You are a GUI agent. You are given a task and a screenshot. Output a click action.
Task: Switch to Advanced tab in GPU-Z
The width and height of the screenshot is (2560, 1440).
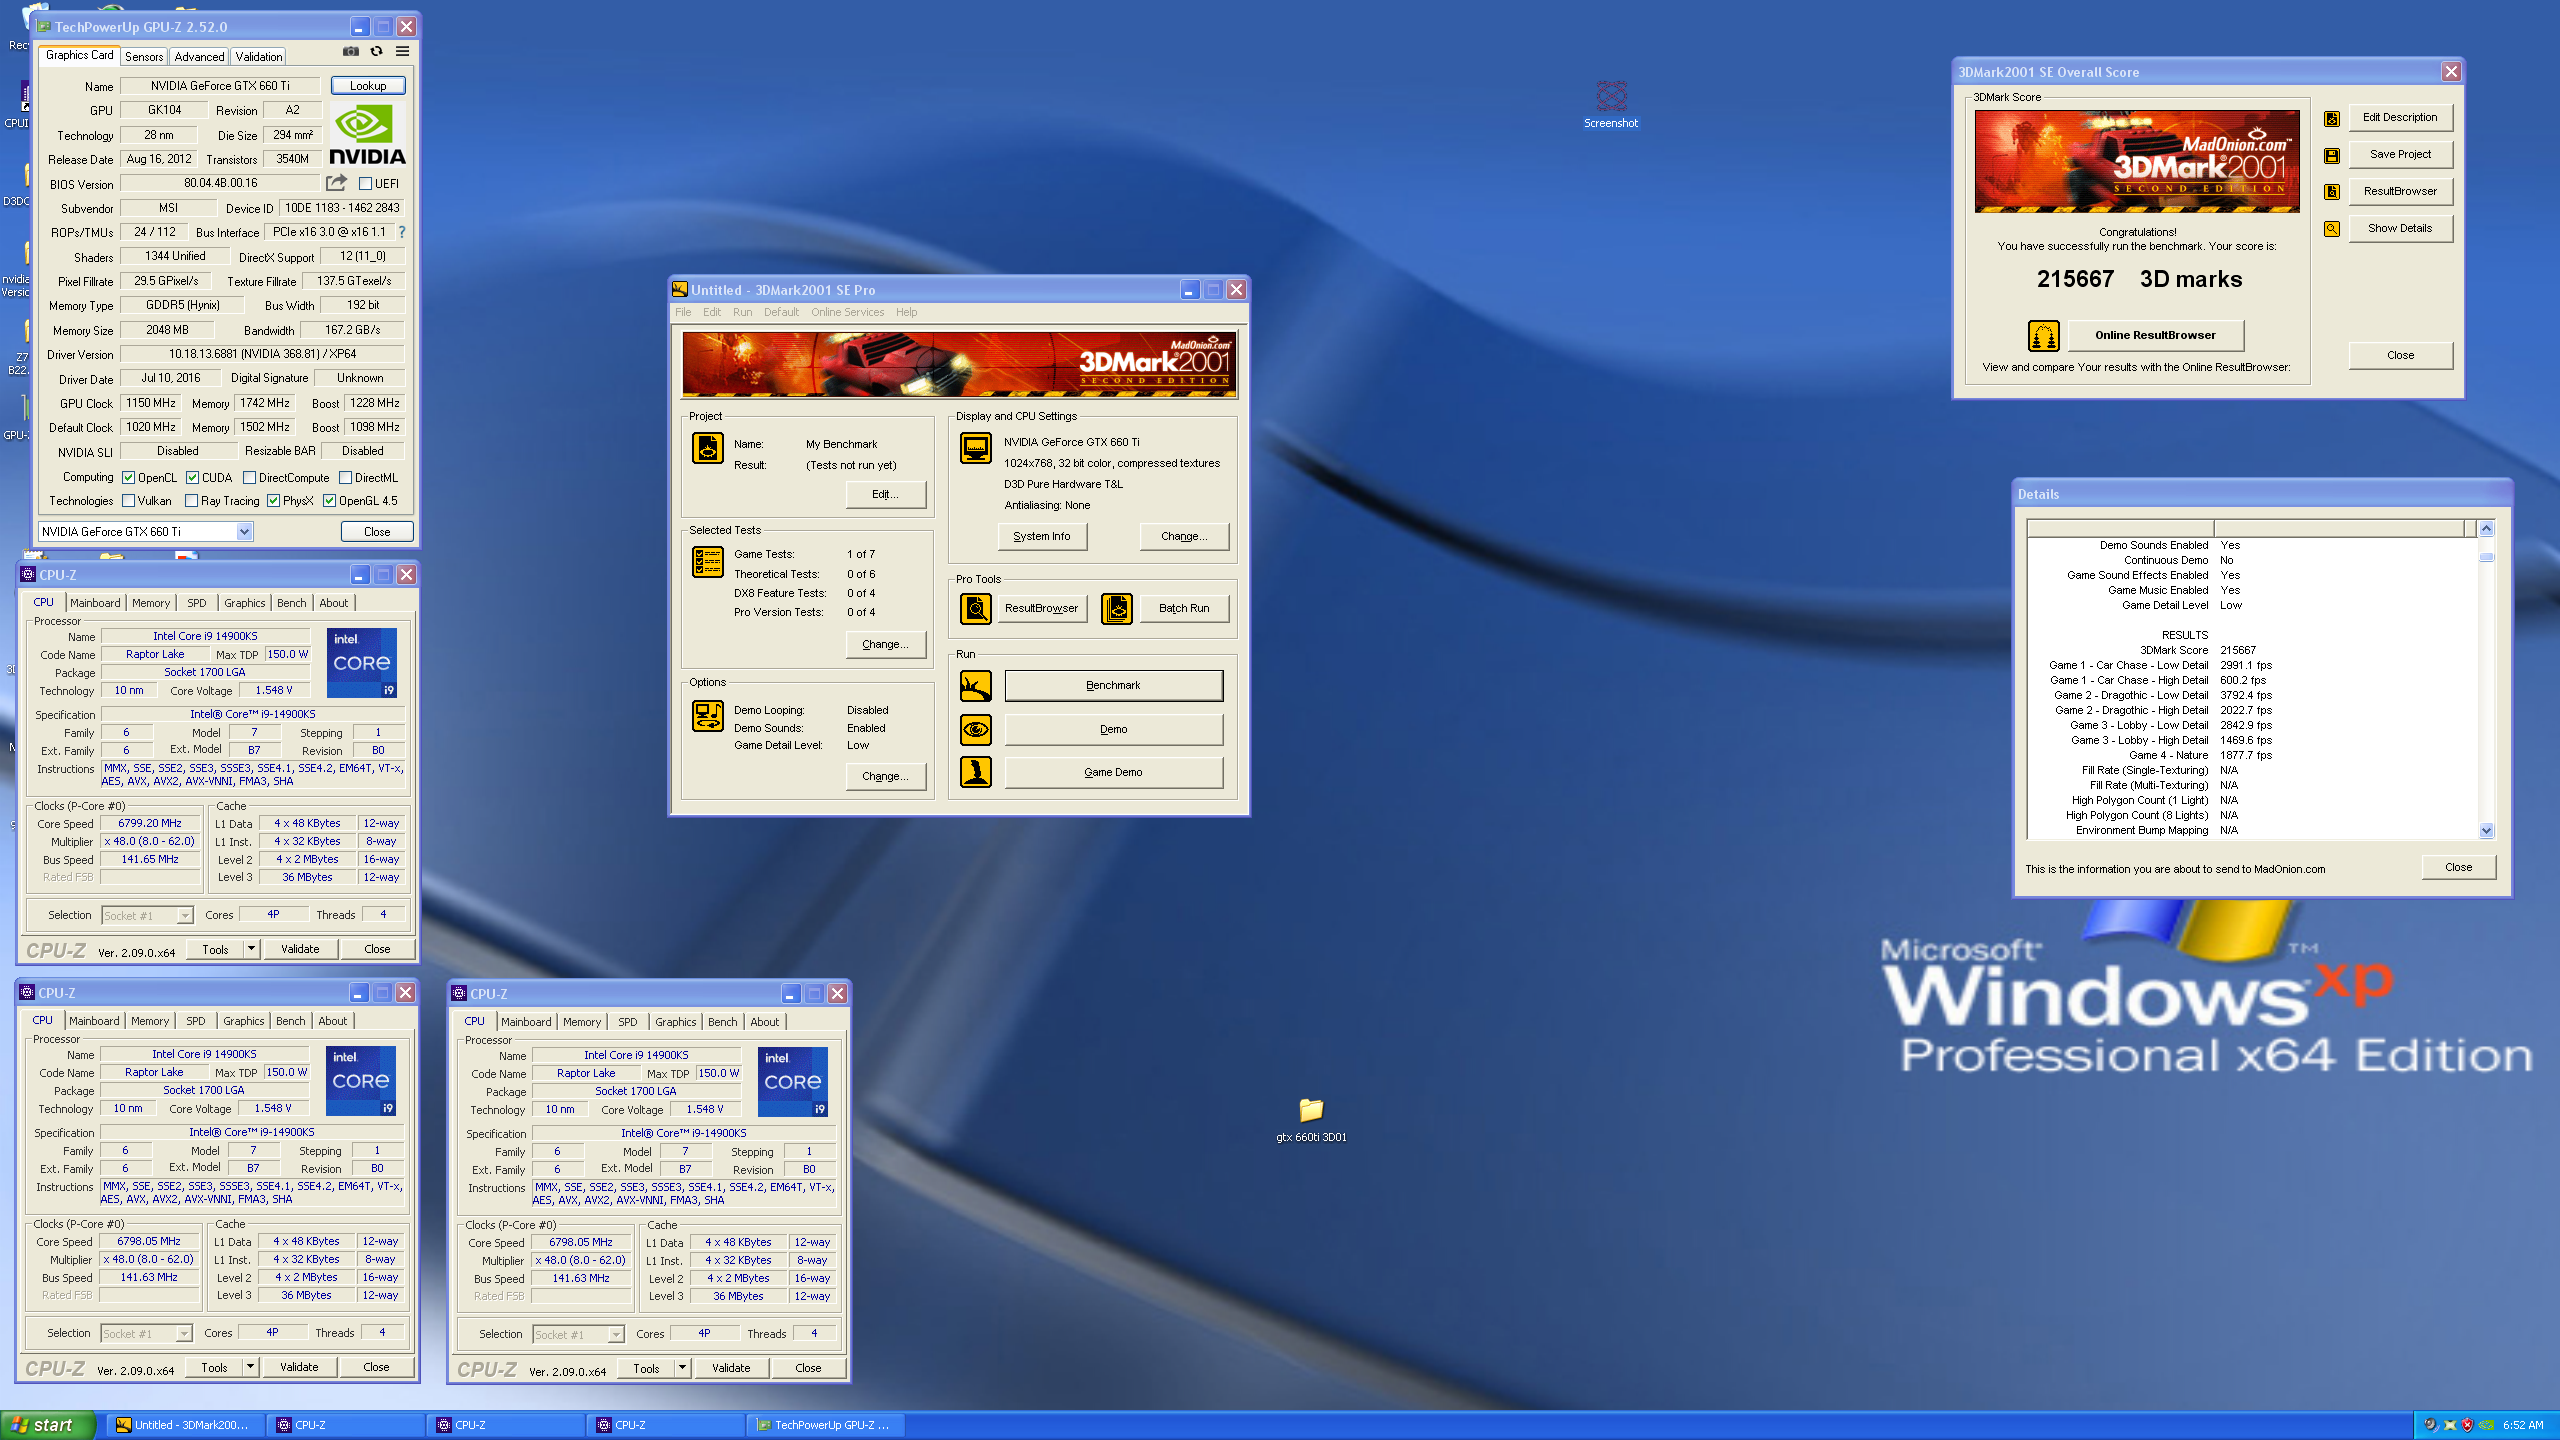click(199, 57)
